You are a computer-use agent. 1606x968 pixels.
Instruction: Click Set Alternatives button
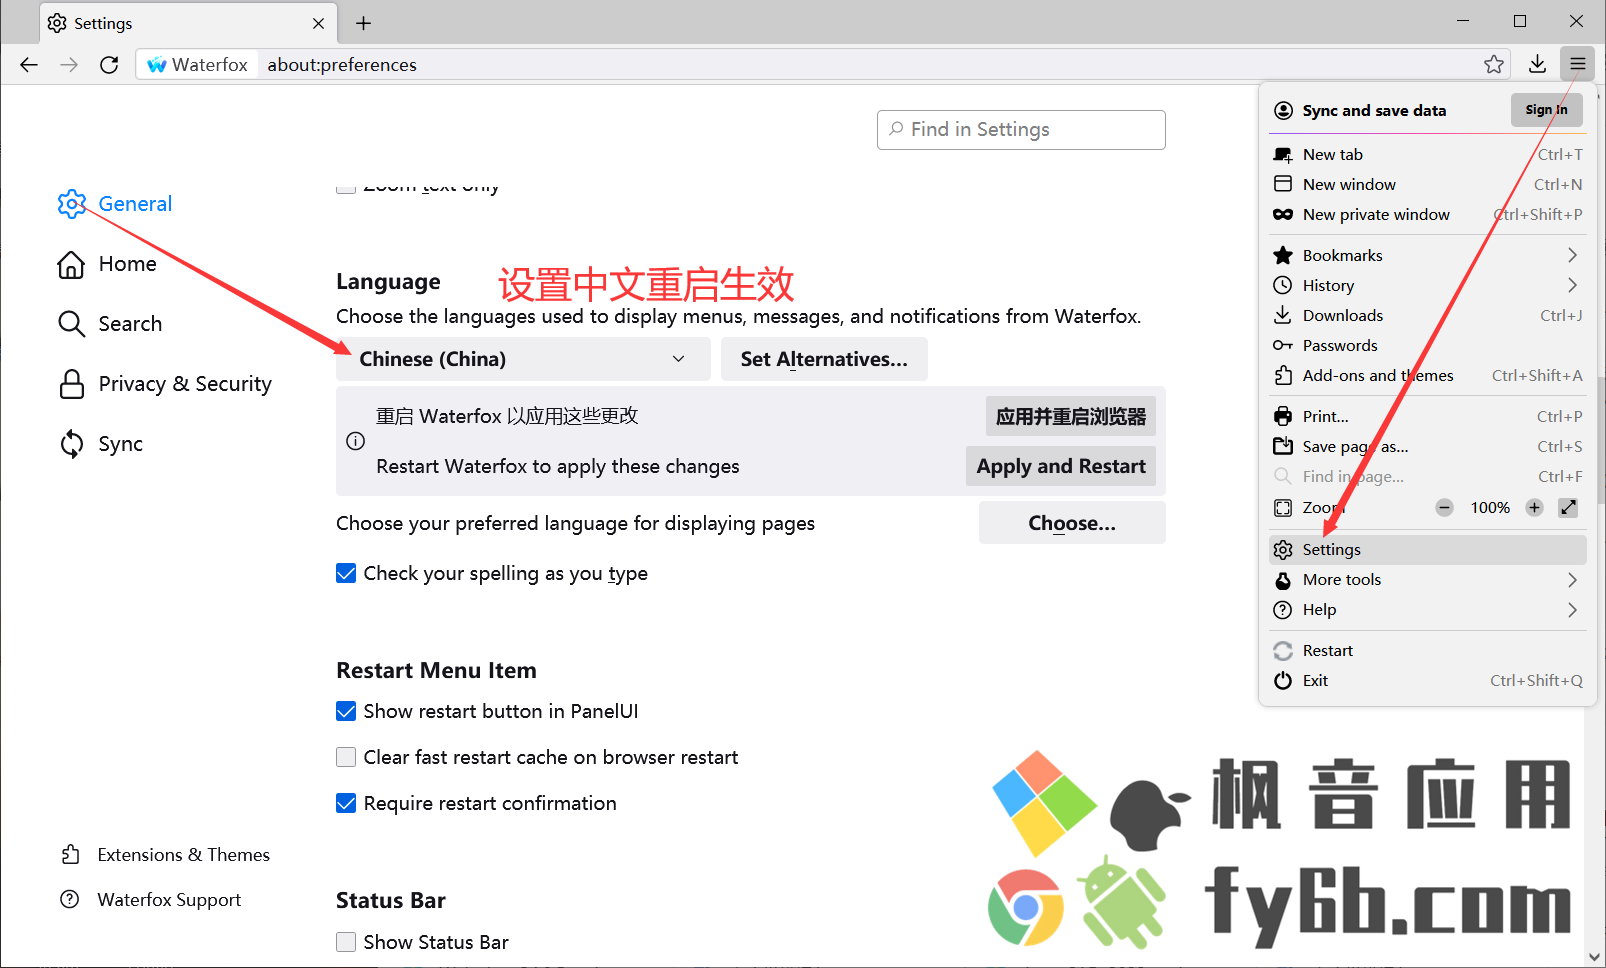(x=824, y=359)
